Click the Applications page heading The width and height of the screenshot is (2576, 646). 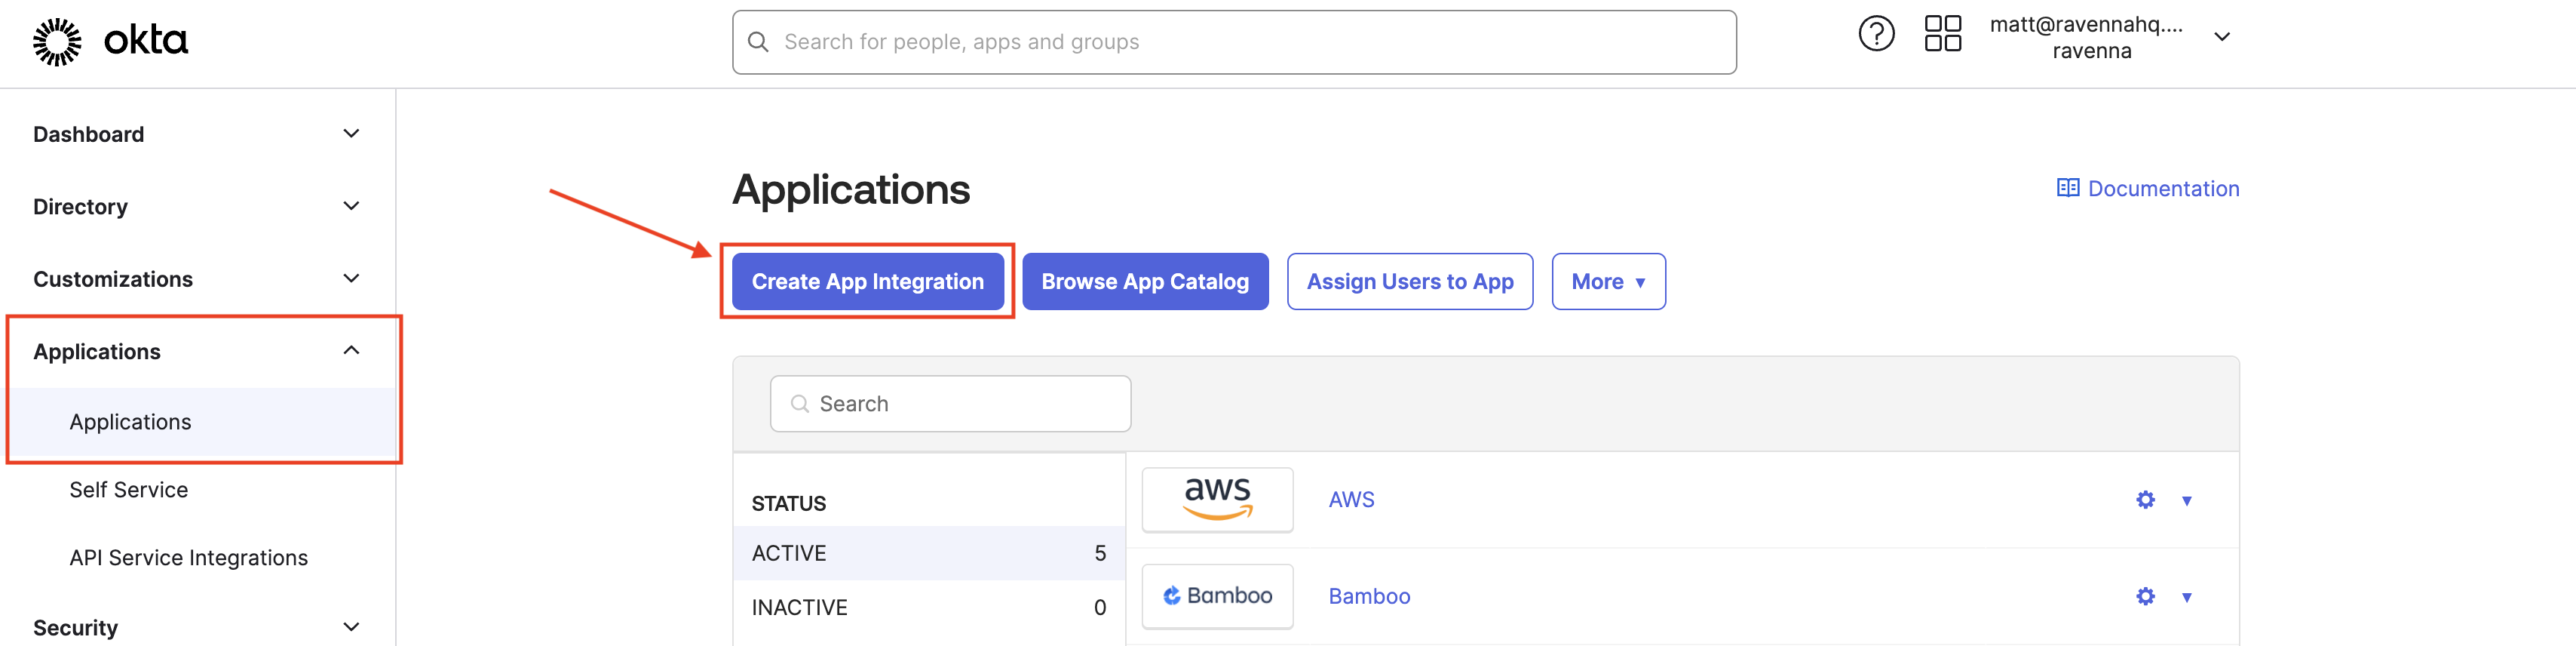coord(851,189)
